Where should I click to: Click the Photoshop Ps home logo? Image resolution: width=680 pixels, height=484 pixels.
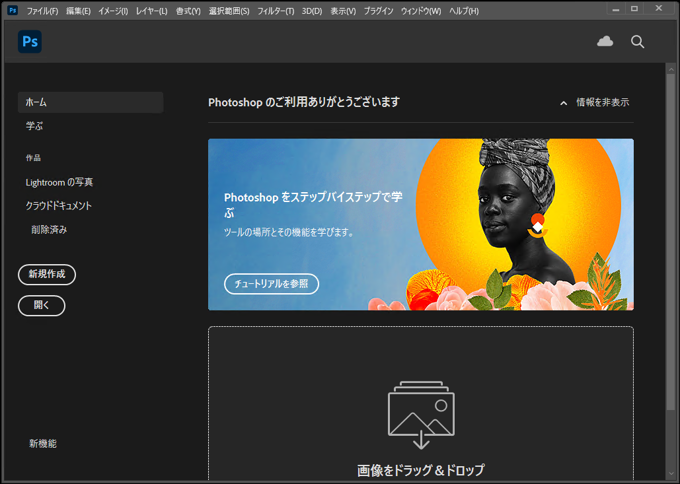tap(30, 42)
